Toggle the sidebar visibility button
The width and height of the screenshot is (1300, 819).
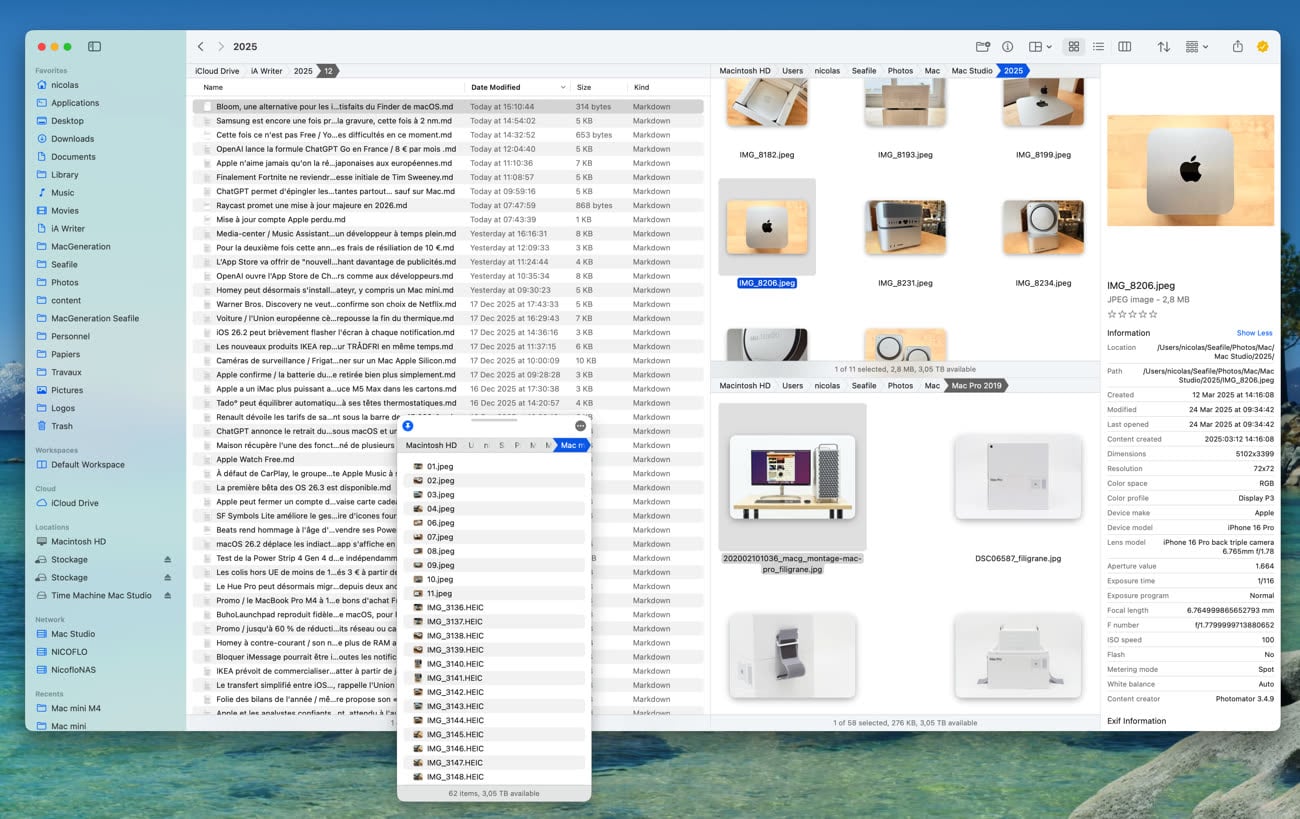[x=94, y=46]
